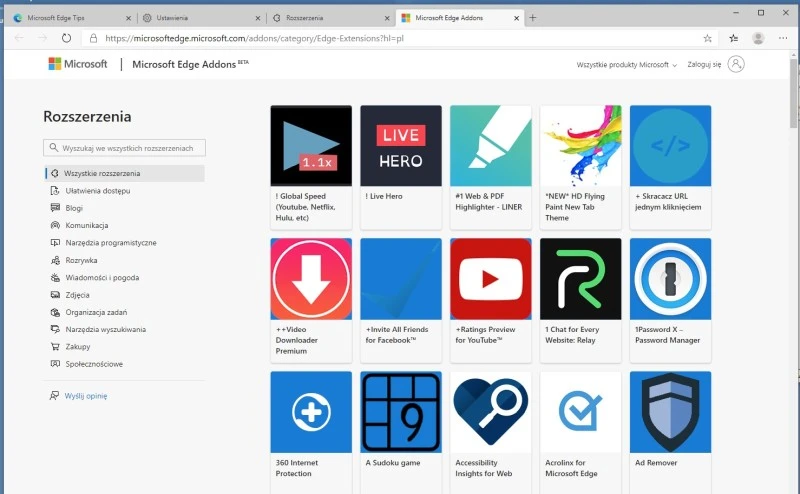The height and width of the screenshot is (494, 800).
Task: Click the search extensions input field
Action: pyautogui.click(x=124, y=148)
